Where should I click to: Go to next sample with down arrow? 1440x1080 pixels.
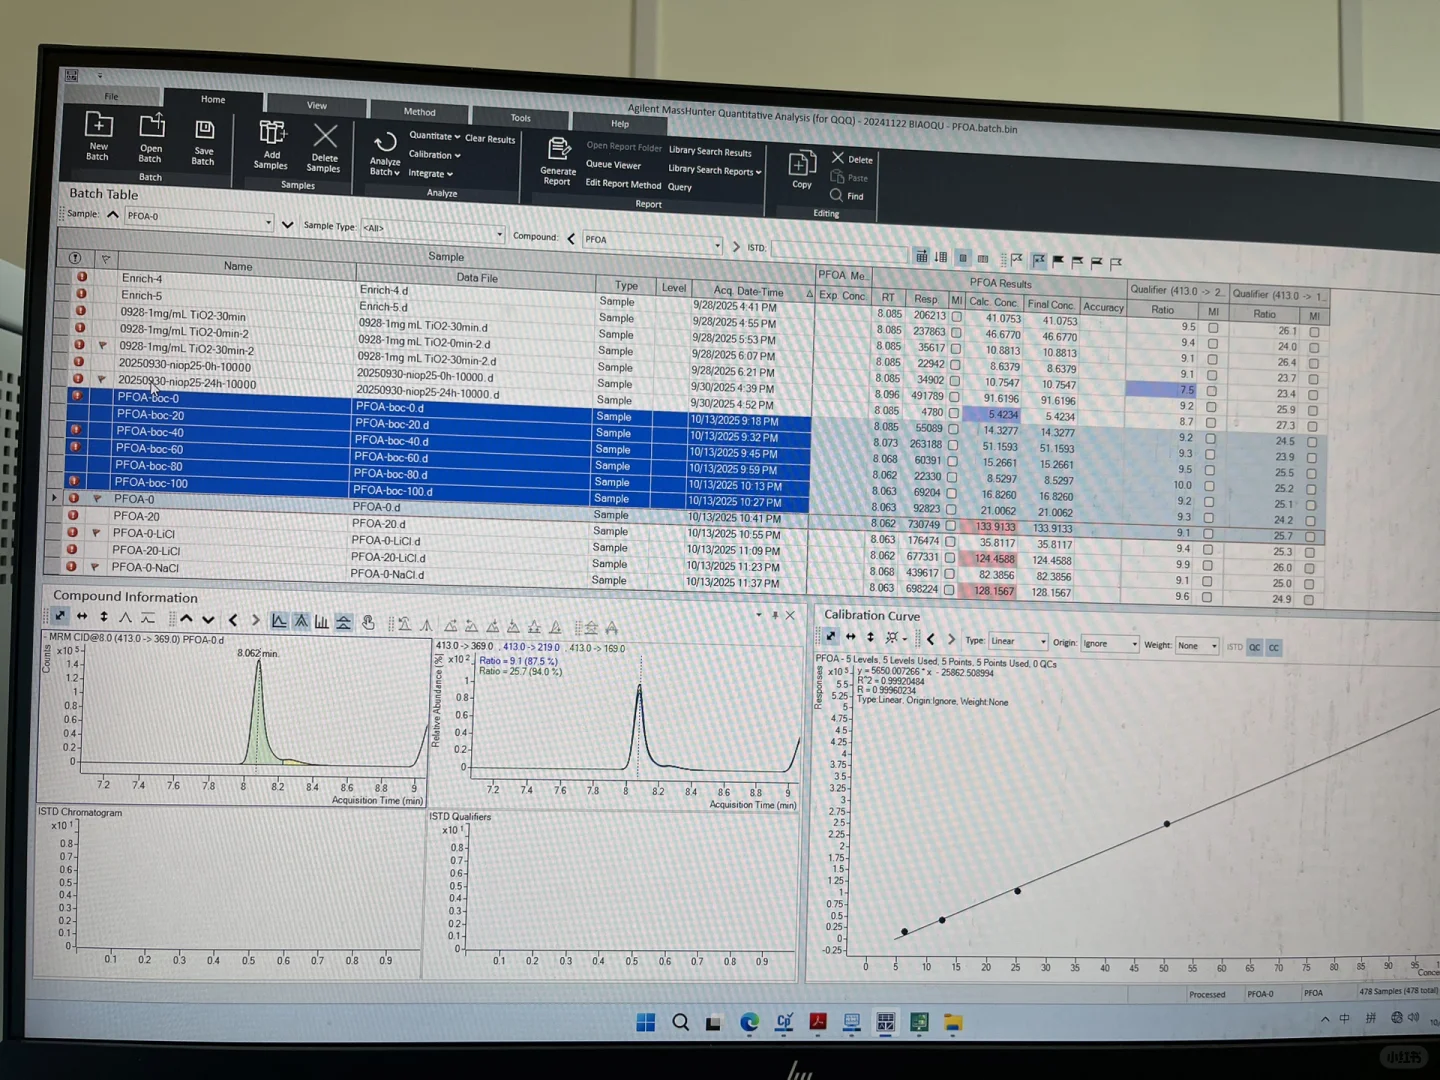click(288, 225)
